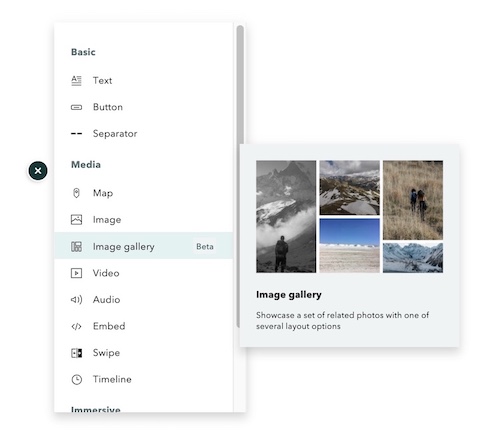
Task: Click the hikers in dry grass thumbnail
Action: click(x=413, y=200)
